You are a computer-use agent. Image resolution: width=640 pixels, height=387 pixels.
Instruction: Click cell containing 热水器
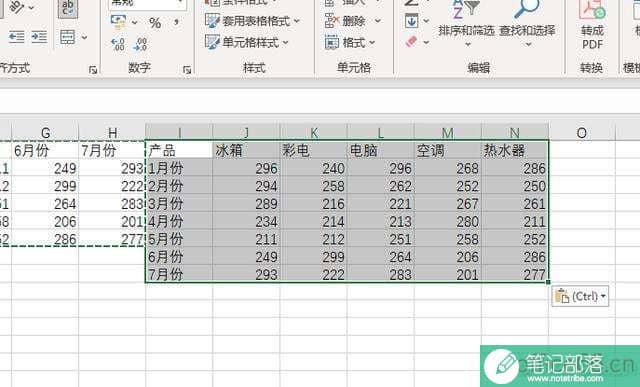pyautogui.click(x=515, y=150)
